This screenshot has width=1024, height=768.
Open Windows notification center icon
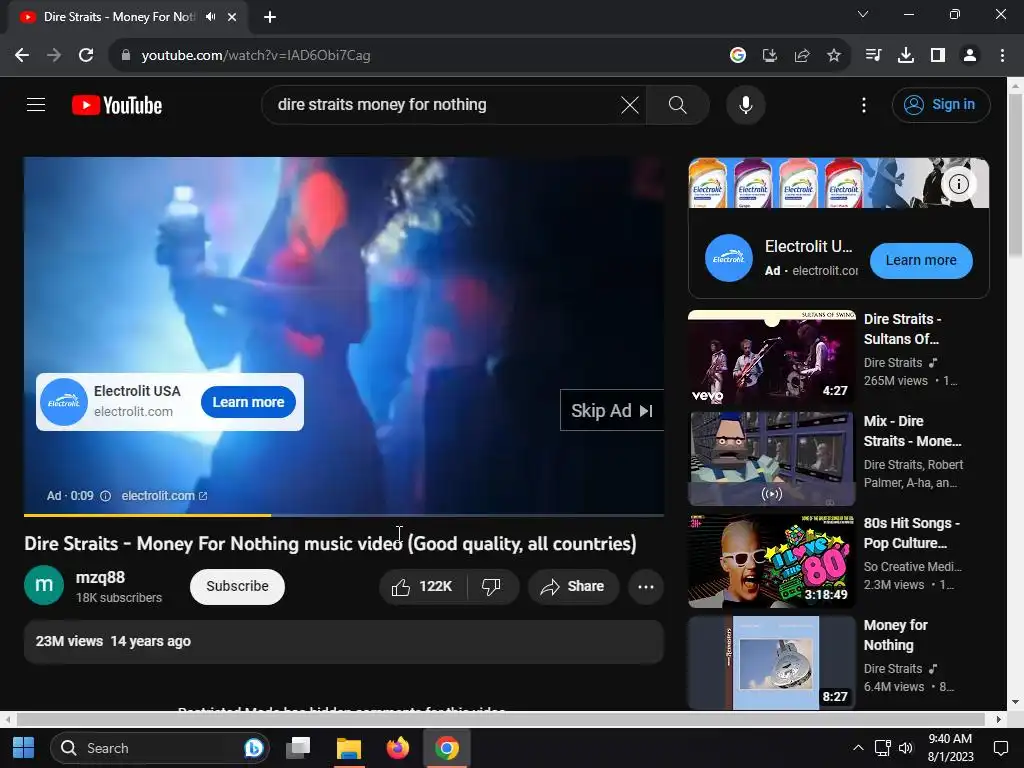[1000, 748]
